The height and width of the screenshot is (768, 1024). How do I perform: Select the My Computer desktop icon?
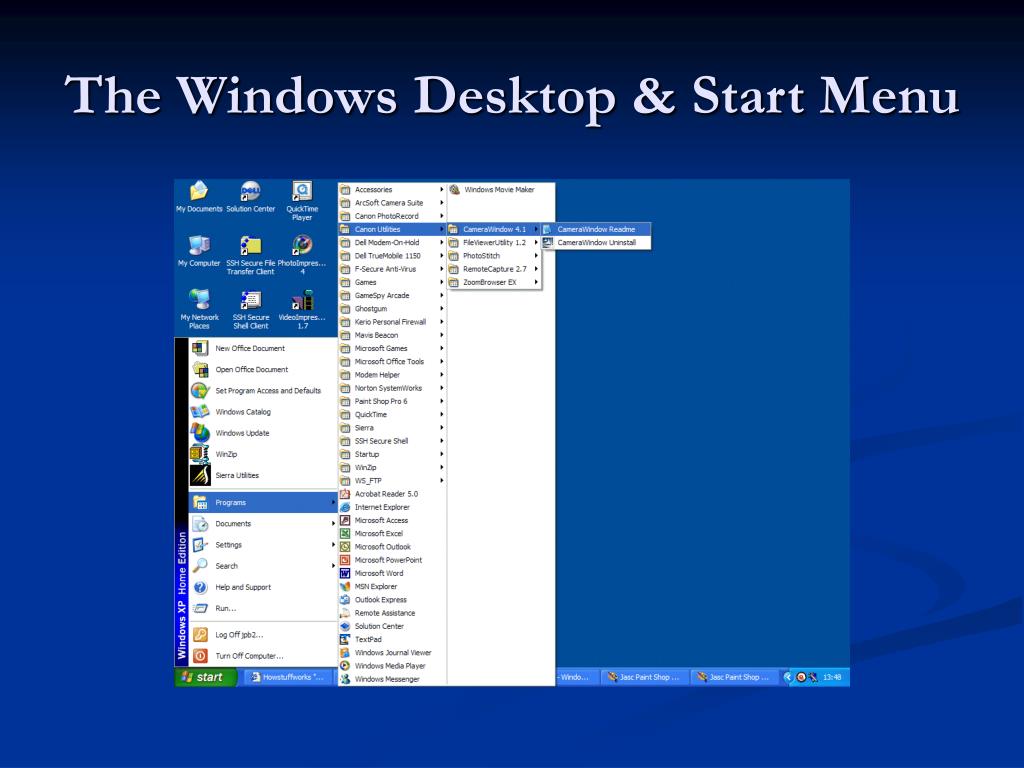[199, 251]
